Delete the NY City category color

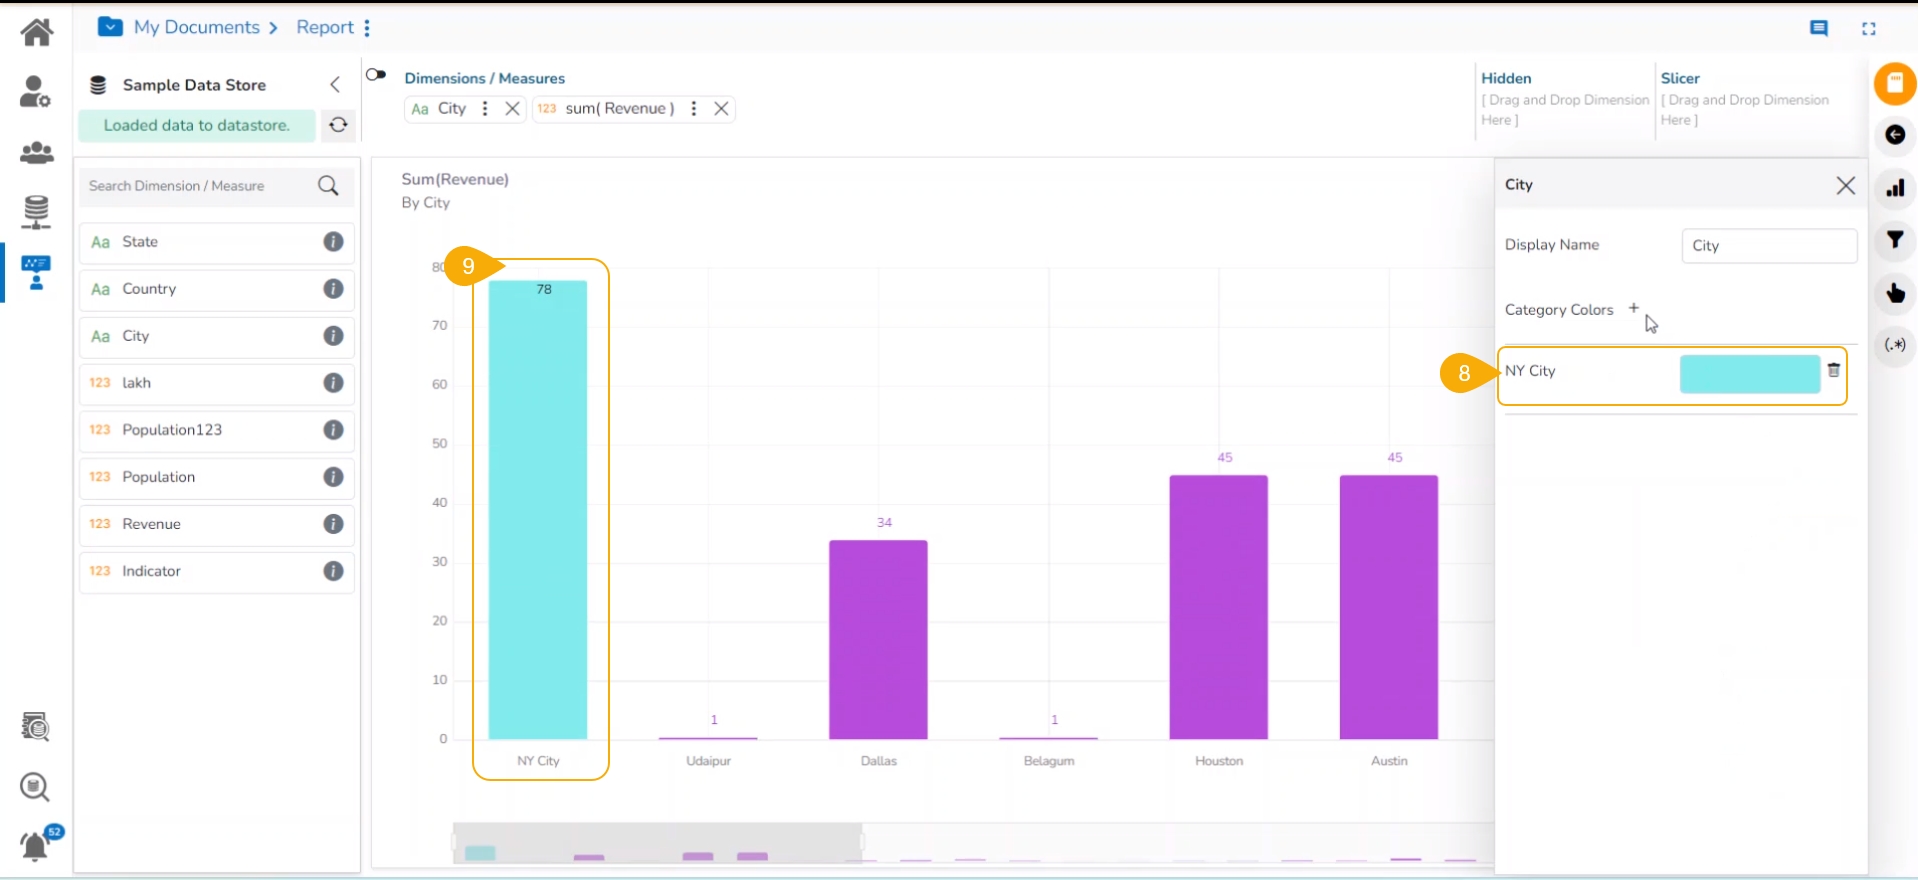(1833, 371)
